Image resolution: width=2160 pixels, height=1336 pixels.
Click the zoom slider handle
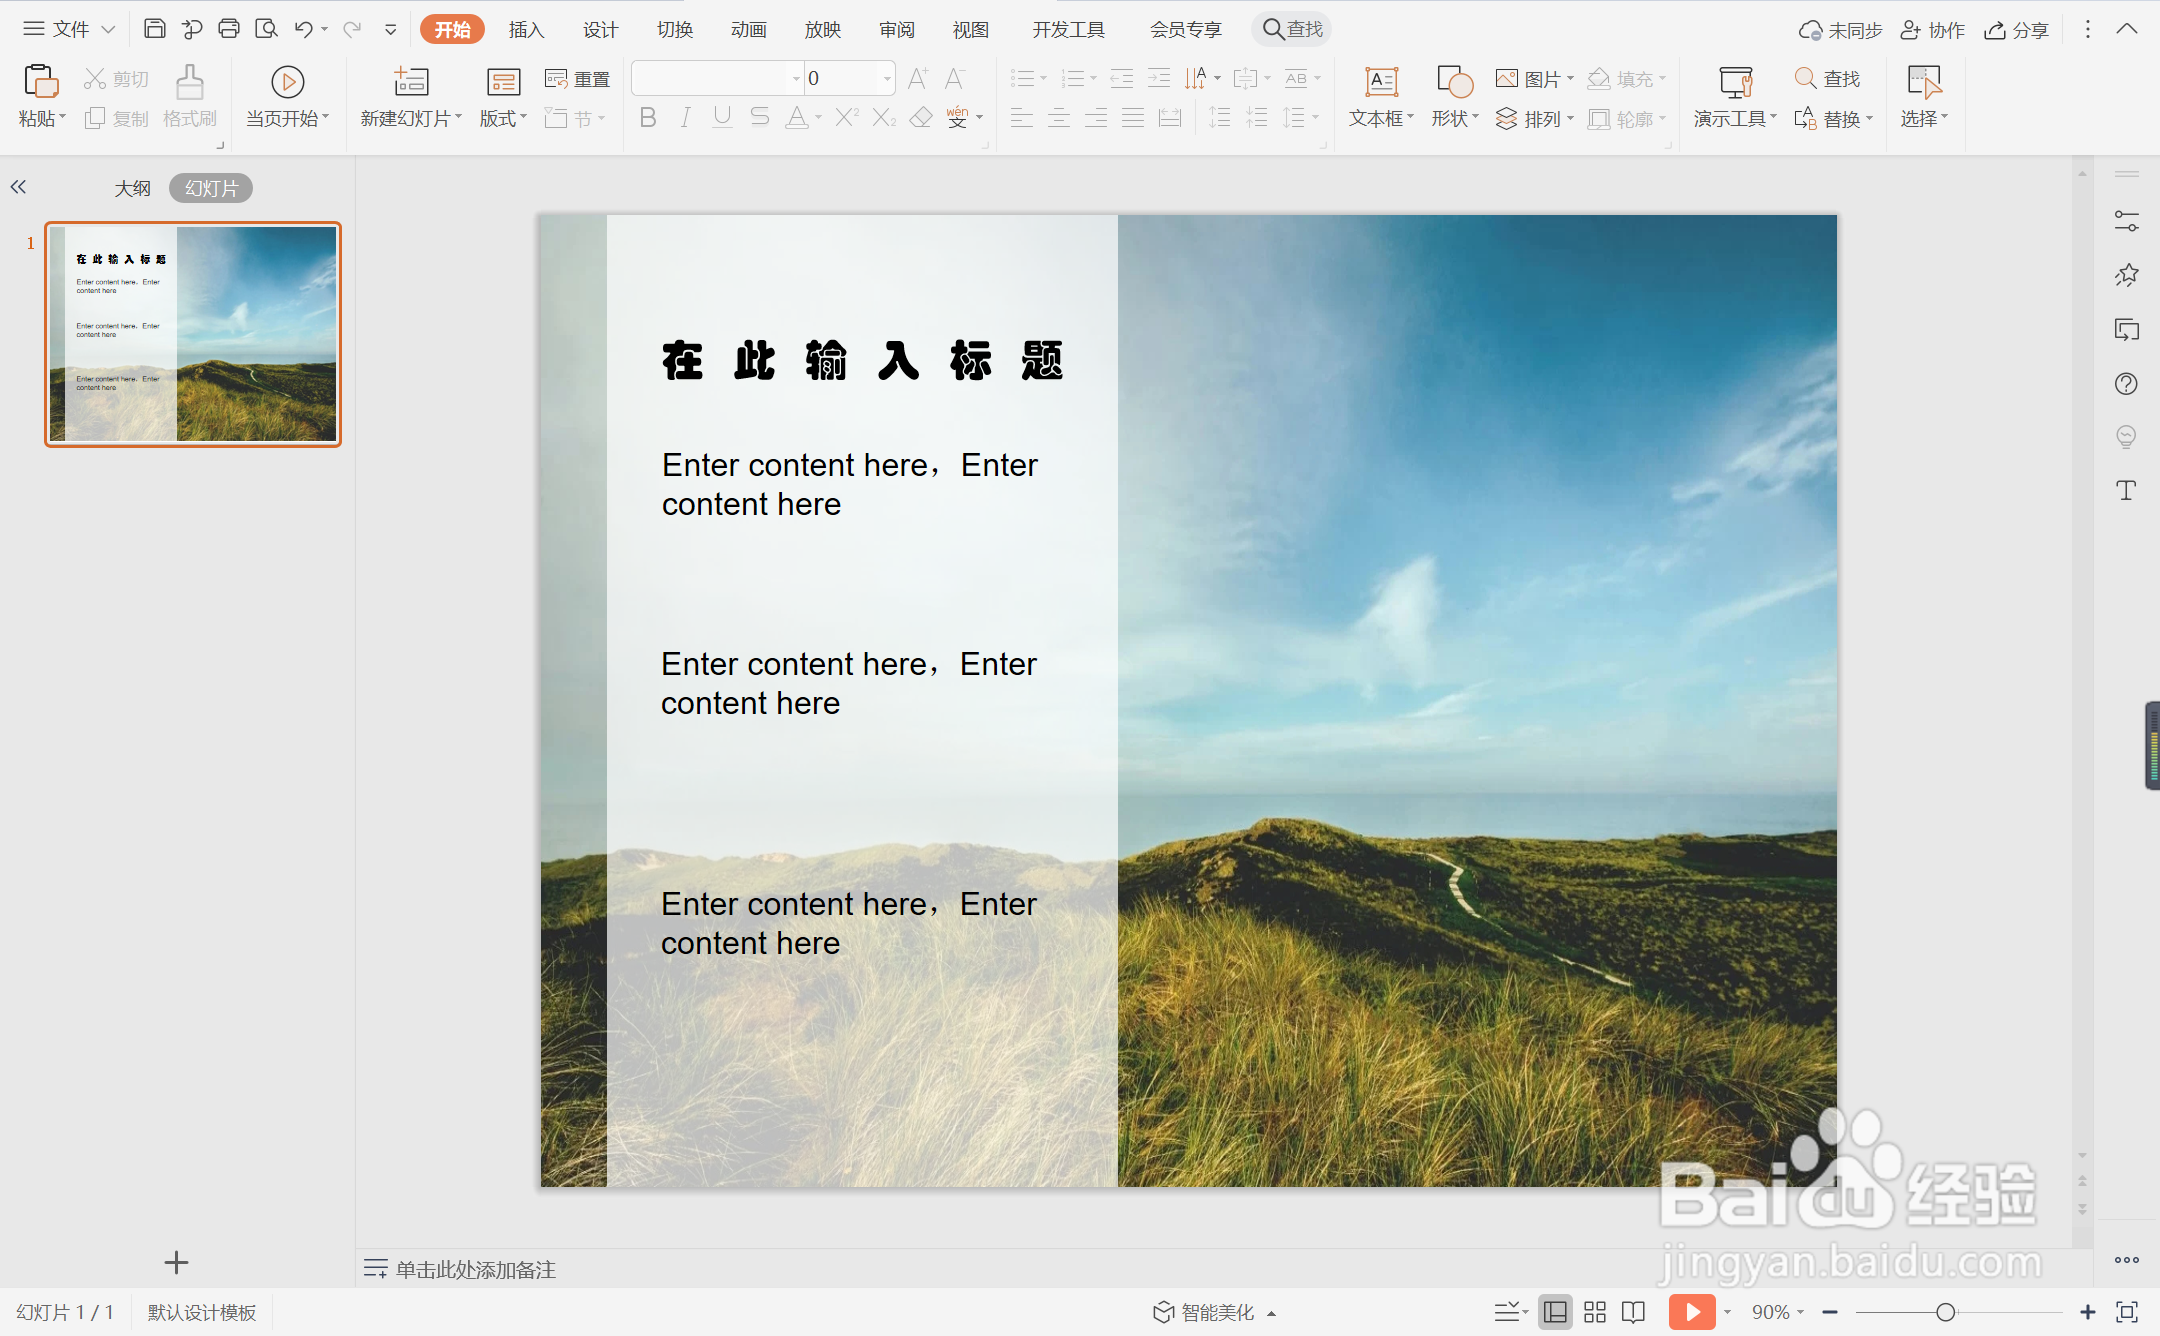point(1945,1312)
